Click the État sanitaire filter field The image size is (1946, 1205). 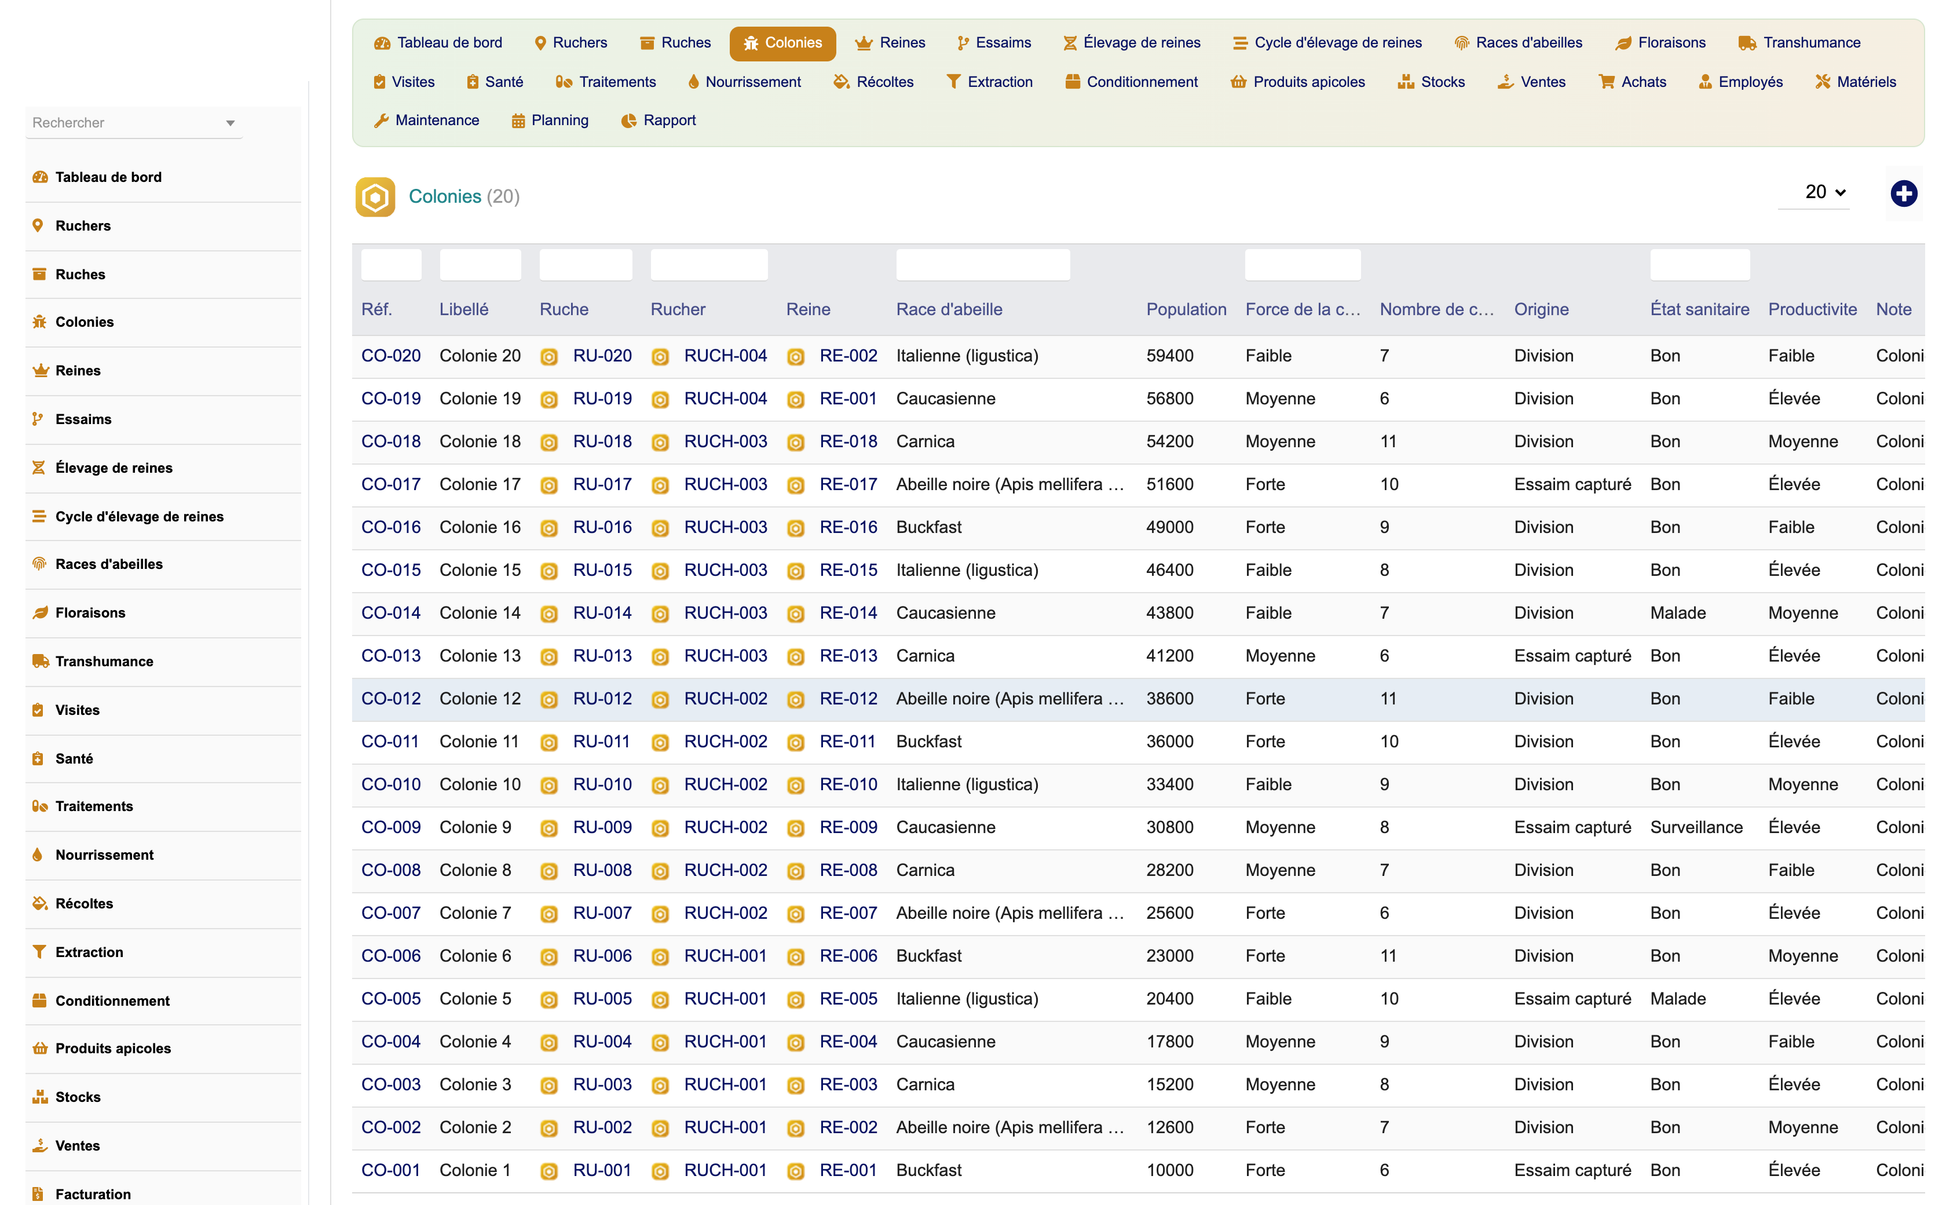1699,265
